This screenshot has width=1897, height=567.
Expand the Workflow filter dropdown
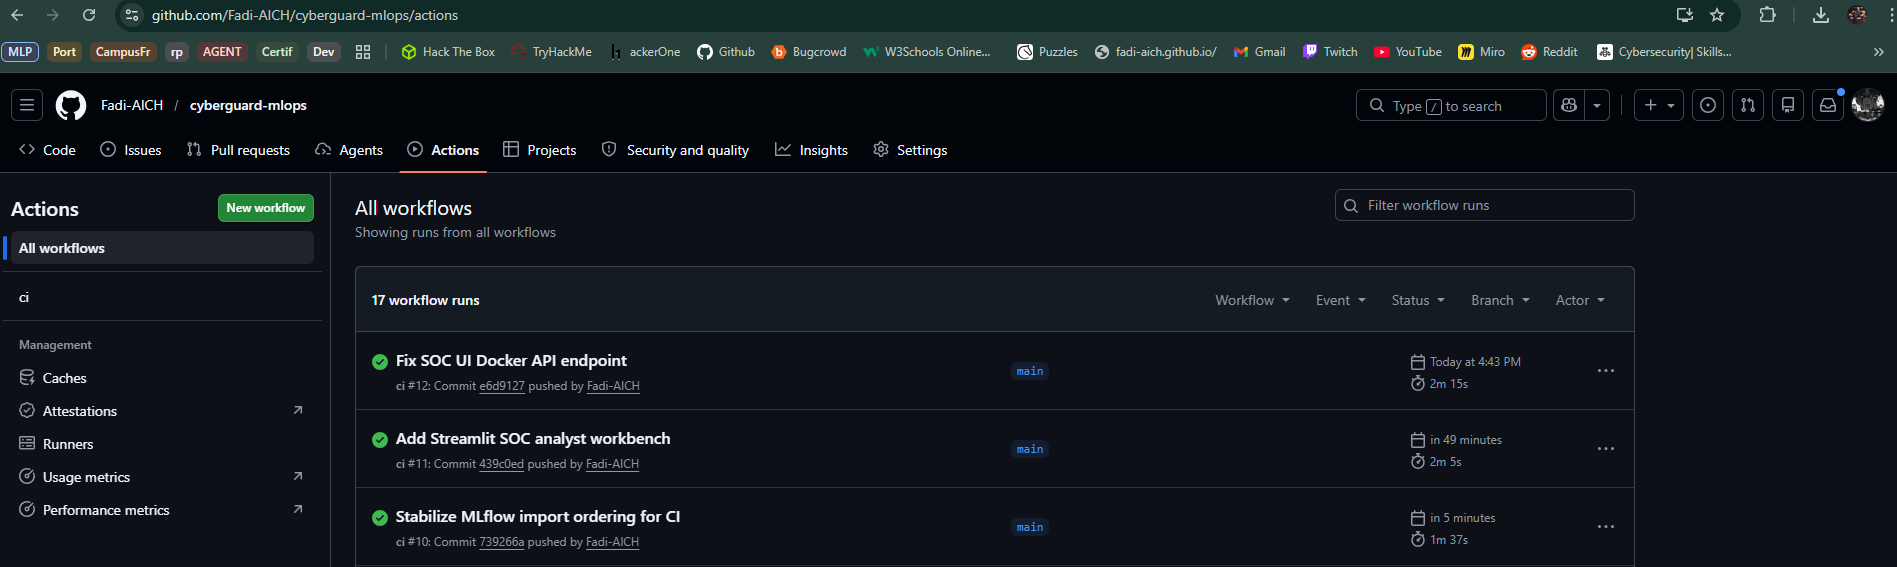1252,300
